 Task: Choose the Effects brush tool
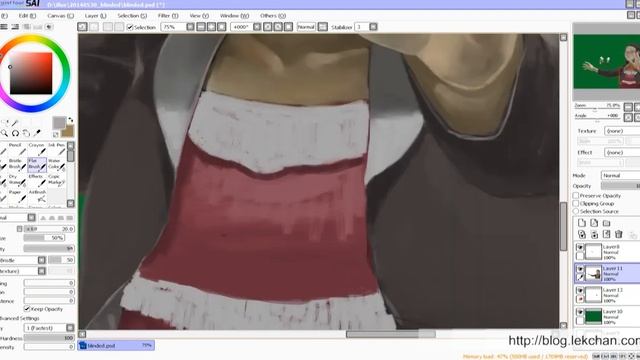click(37, 180)
